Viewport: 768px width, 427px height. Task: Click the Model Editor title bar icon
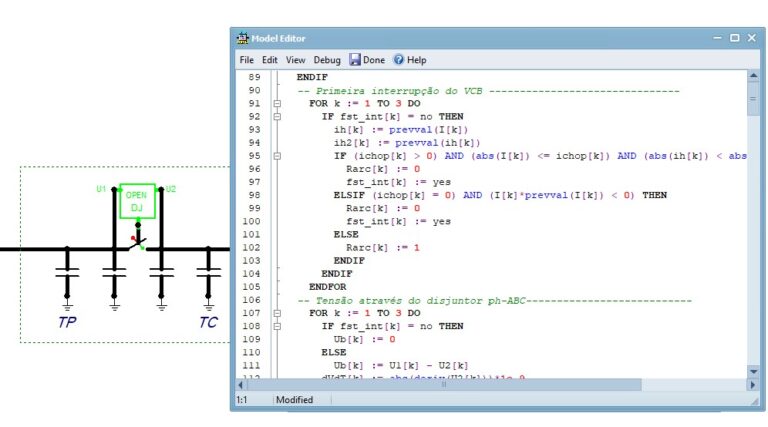[242, 38]
